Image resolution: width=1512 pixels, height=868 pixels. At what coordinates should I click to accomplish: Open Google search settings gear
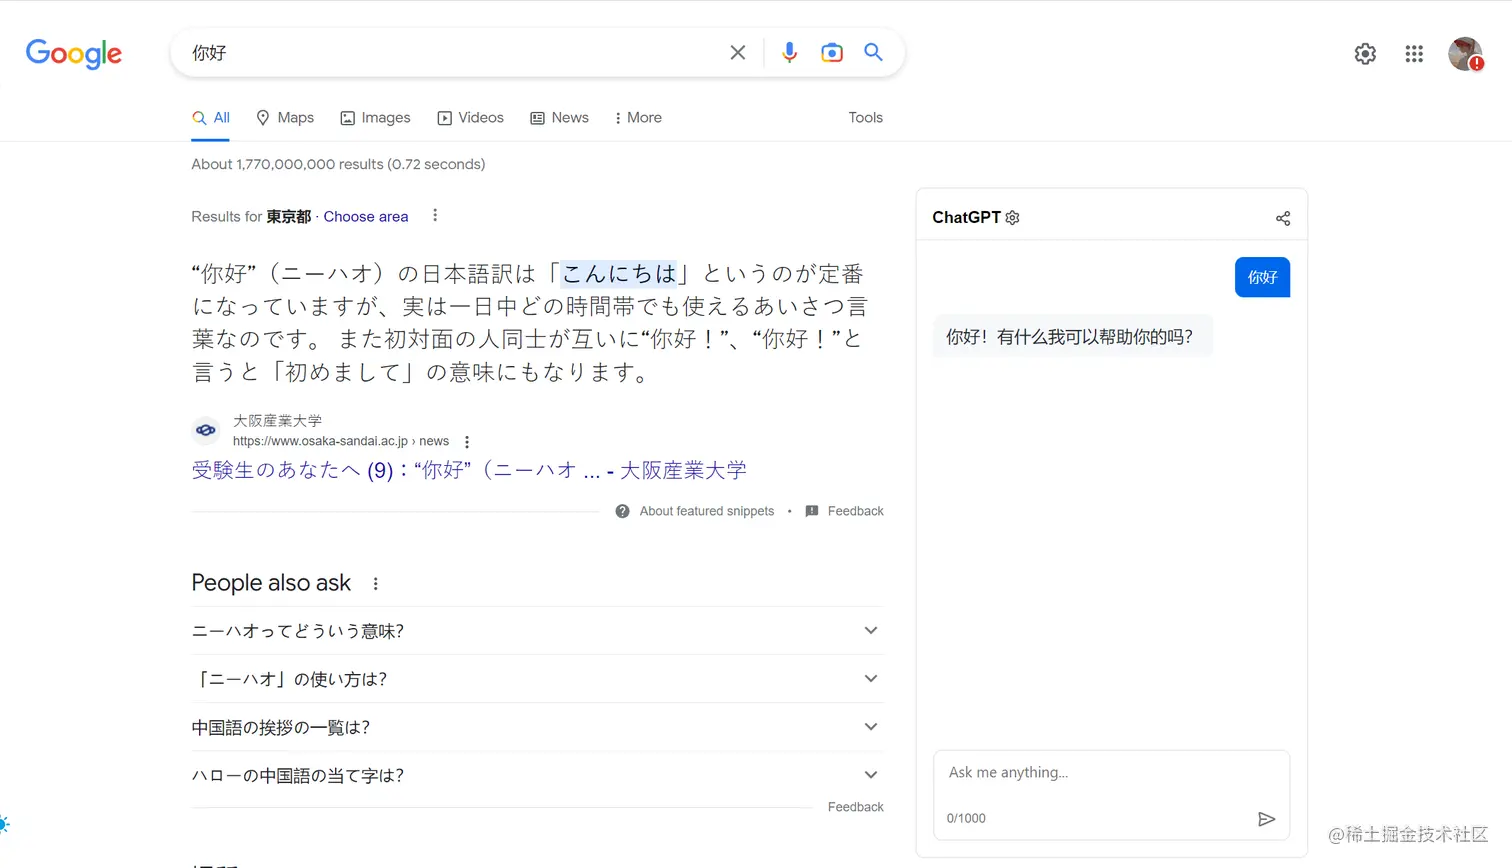[x=1364, y=54]
